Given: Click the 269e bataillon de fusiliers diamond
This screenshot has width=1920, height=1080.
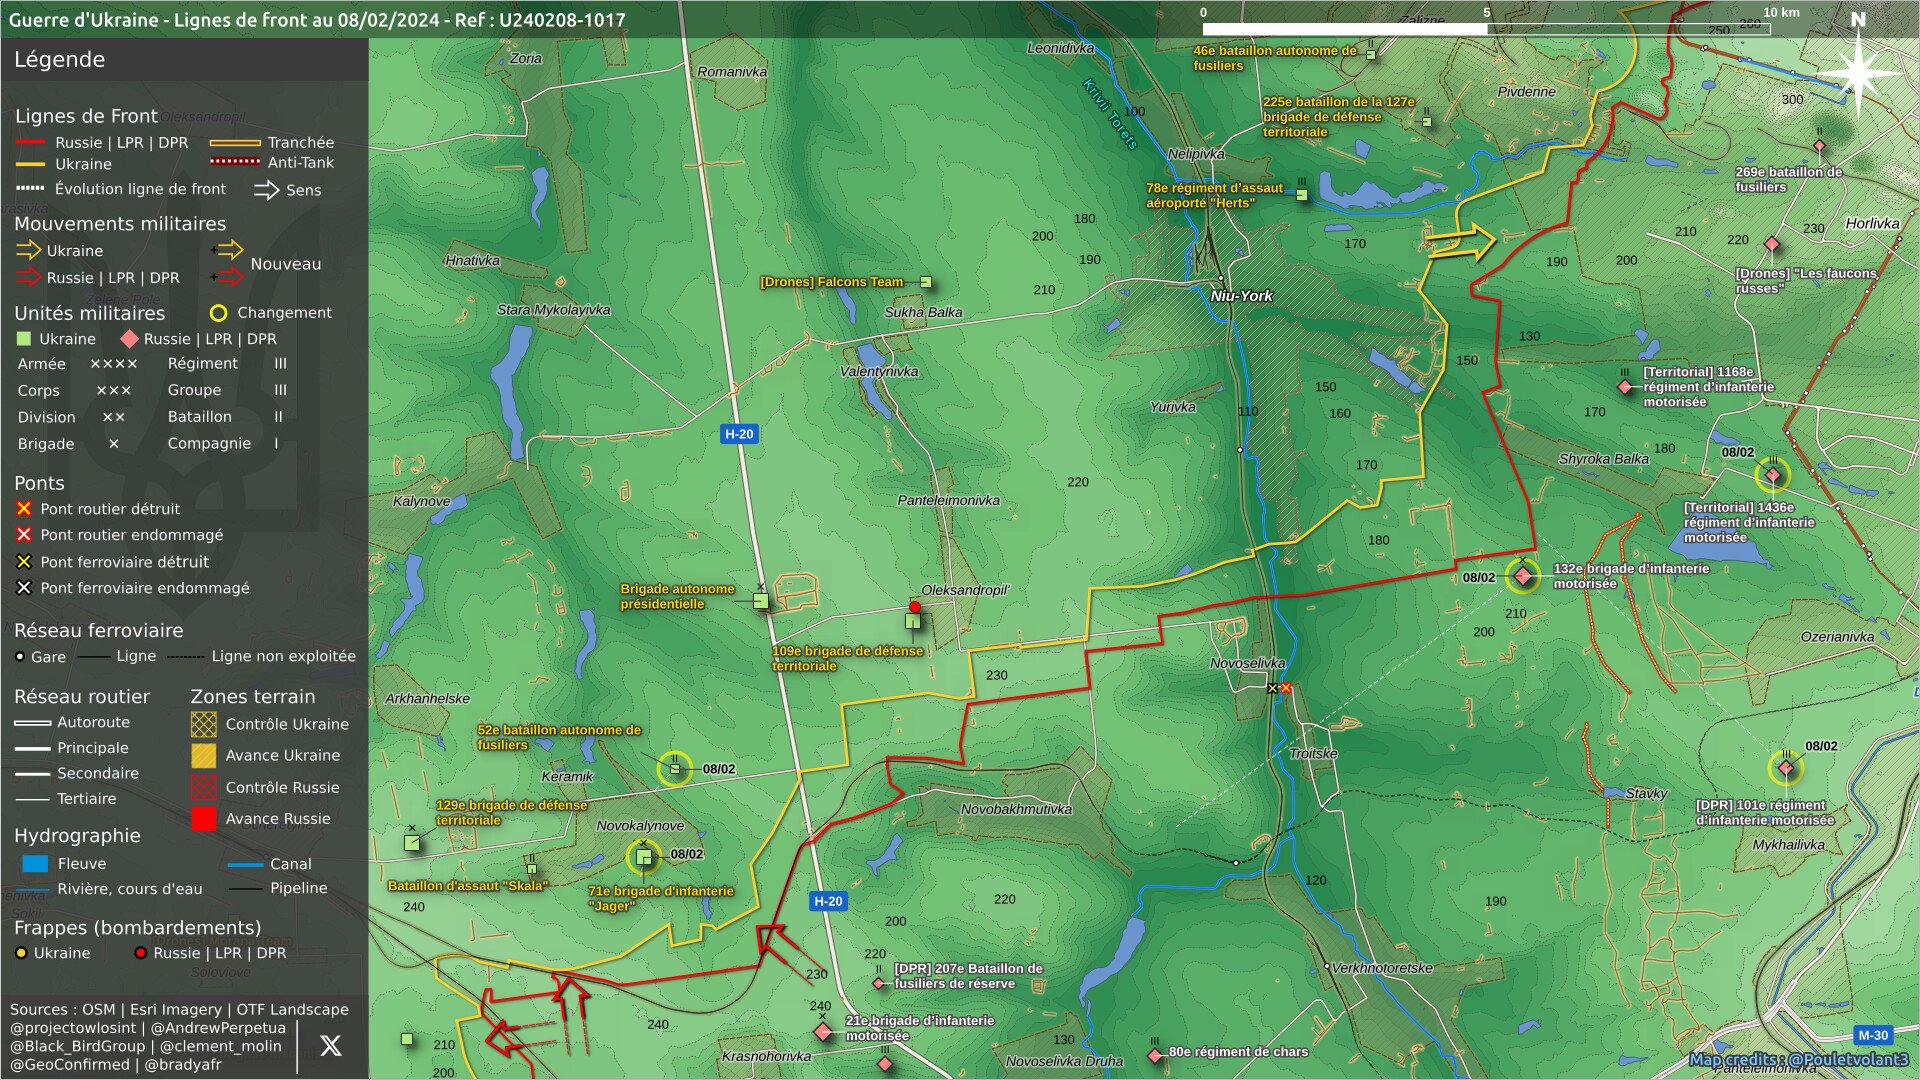Looking at the screenshot, I should [1819, 146].
